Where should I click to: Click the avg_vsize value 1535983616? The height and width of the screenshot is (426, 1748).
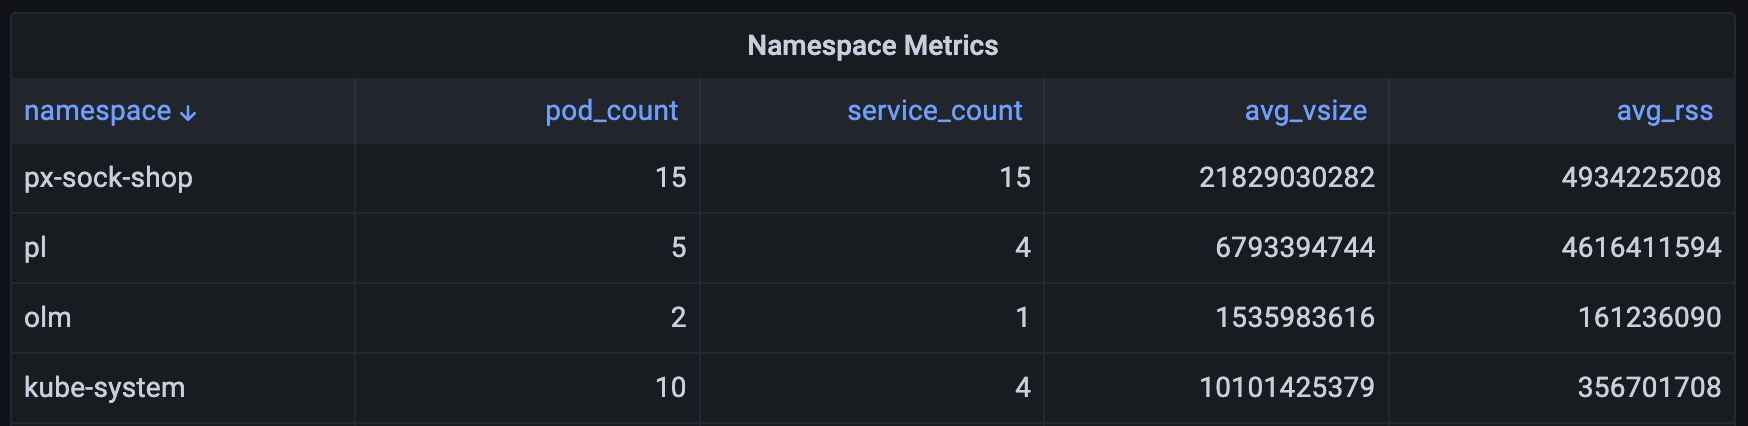pyautogui.click(x=1294, y=318)
